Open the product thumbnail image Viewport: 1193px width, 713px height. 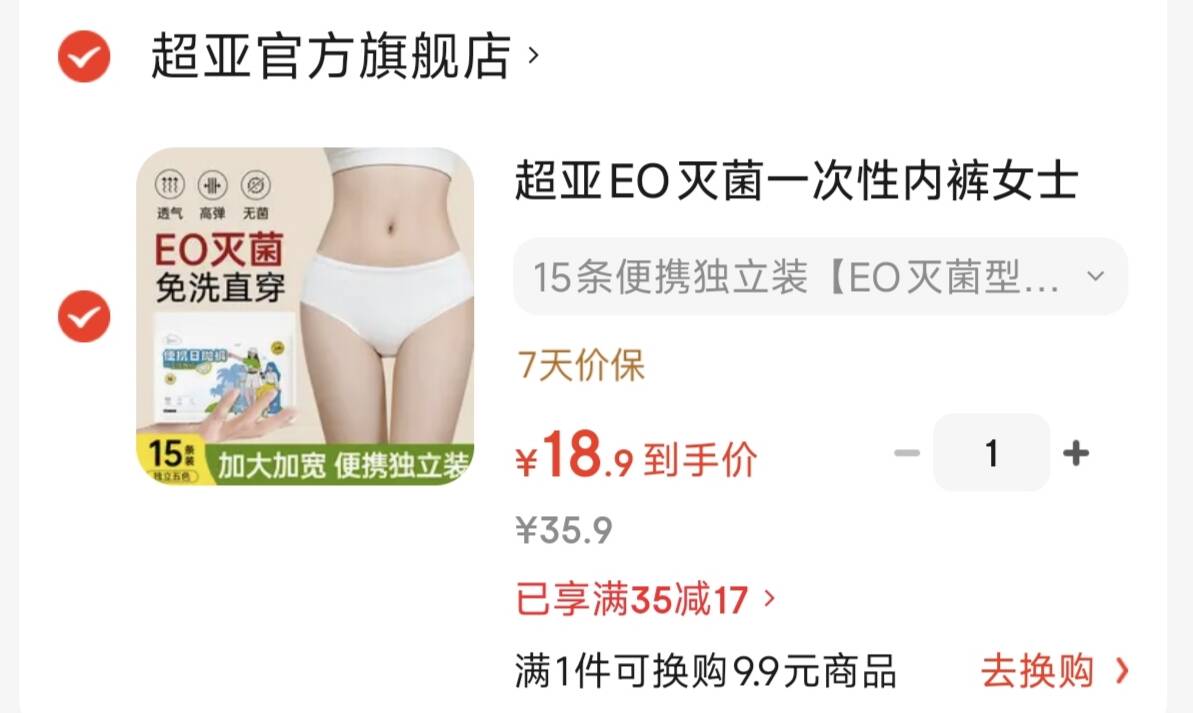coord(305,316)
